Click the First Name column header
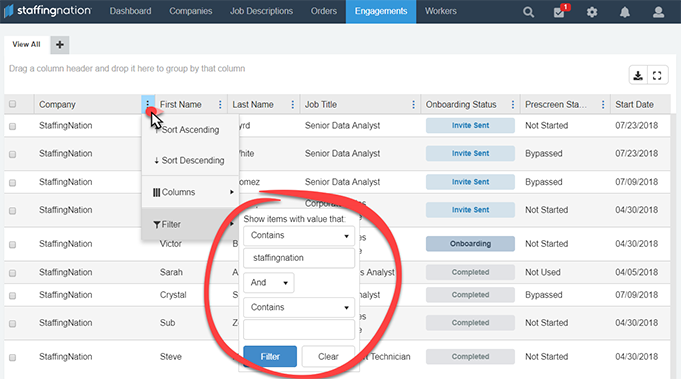681x379 pixels. tap(181, 105)
